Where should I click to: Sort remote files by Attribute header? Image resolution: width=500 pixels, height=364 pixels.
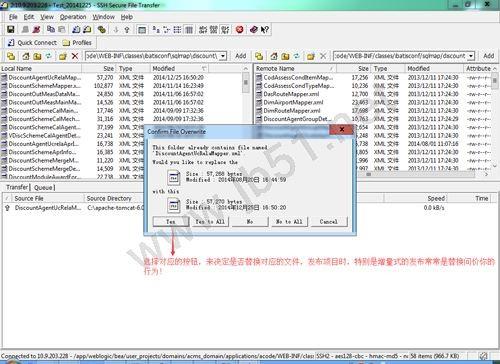point(479,68)
